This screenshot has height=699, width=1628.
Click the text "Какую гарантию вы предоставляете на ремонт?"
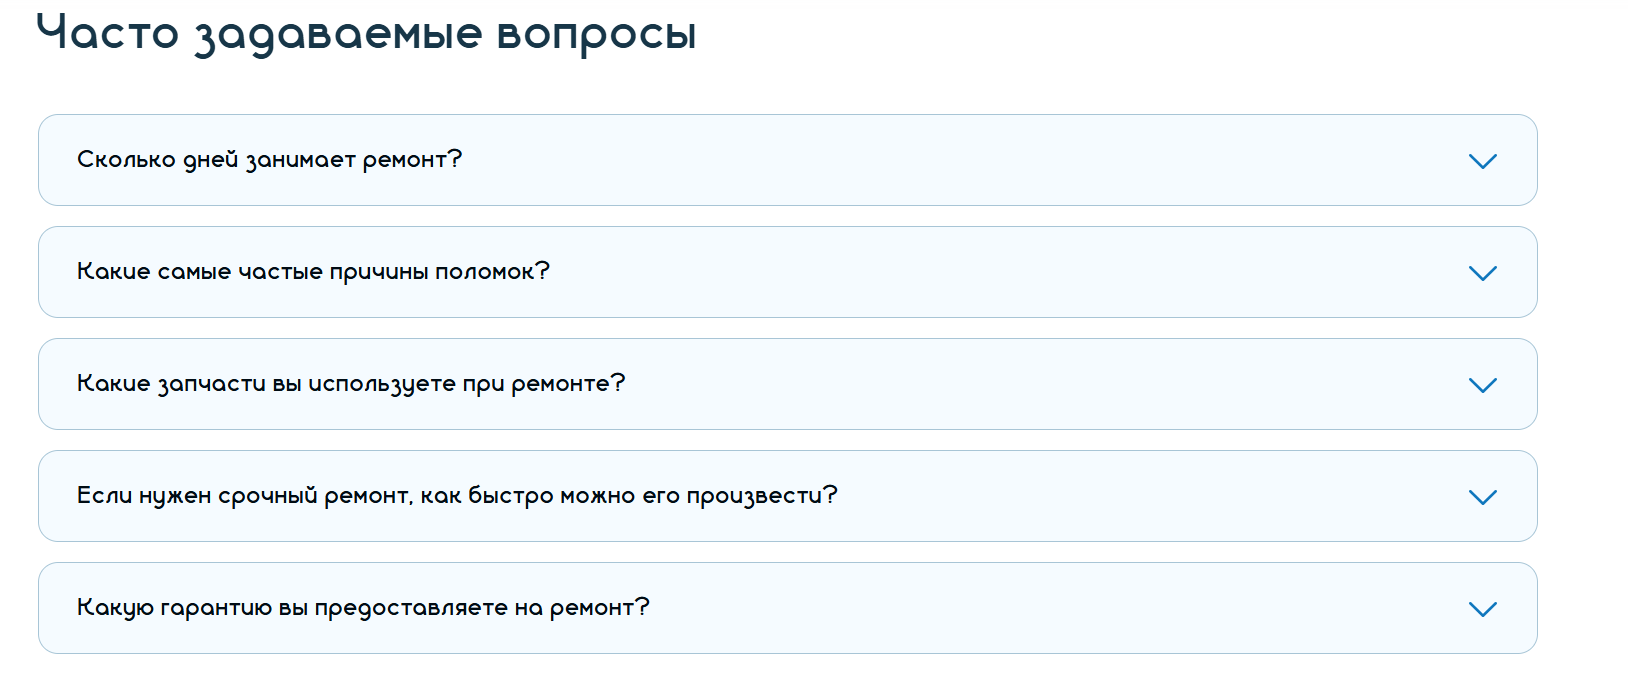coord(363,608)
